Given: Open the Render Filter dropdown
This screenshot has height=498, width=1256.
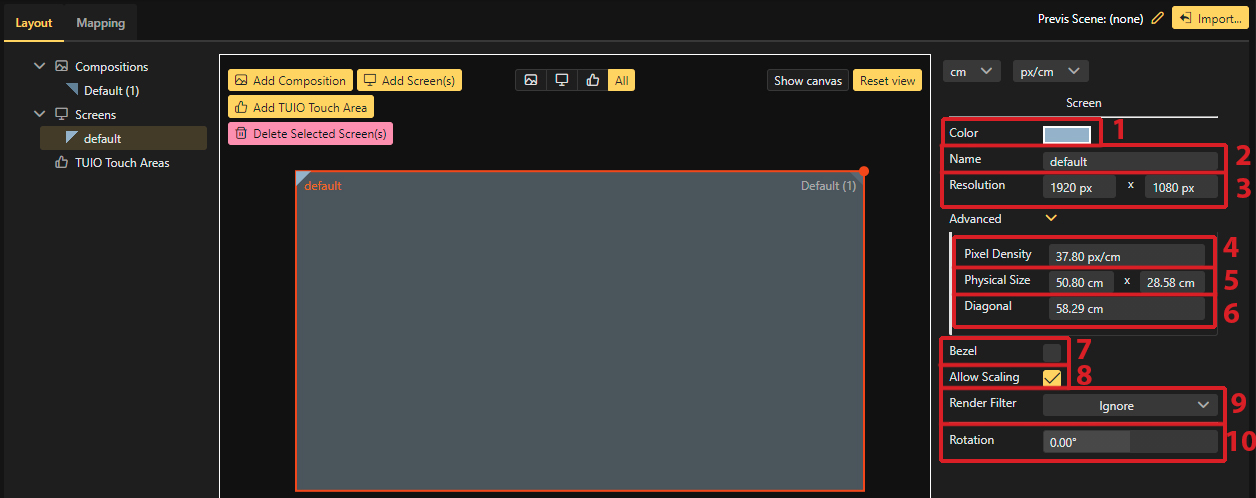Looking at the screenshot, I should pos(1130,405).
